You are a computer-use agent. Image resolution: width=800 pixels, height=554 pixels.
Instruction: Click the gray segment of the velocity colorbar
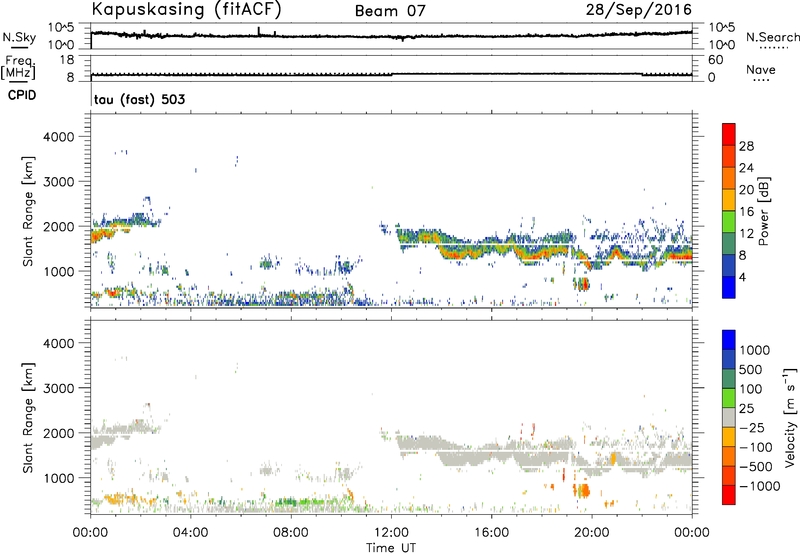pyautogui.click(x=729, y=418)
